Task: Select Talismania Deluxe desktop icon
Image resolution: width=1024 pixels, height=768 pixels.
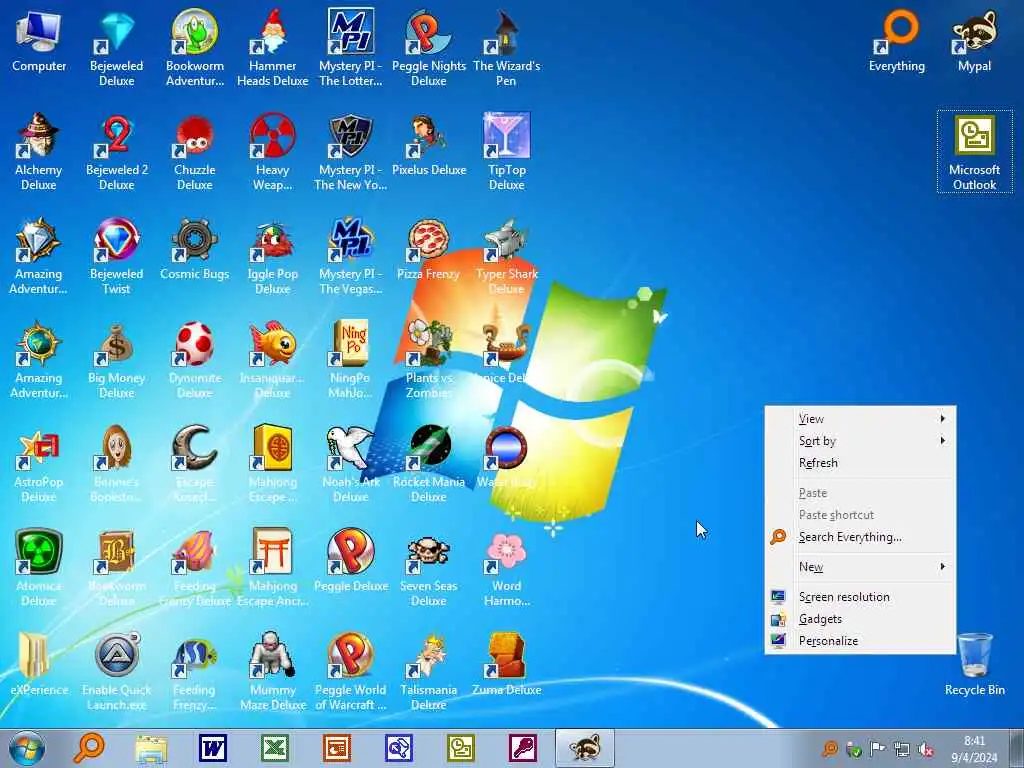Action: tap(428, 670)
